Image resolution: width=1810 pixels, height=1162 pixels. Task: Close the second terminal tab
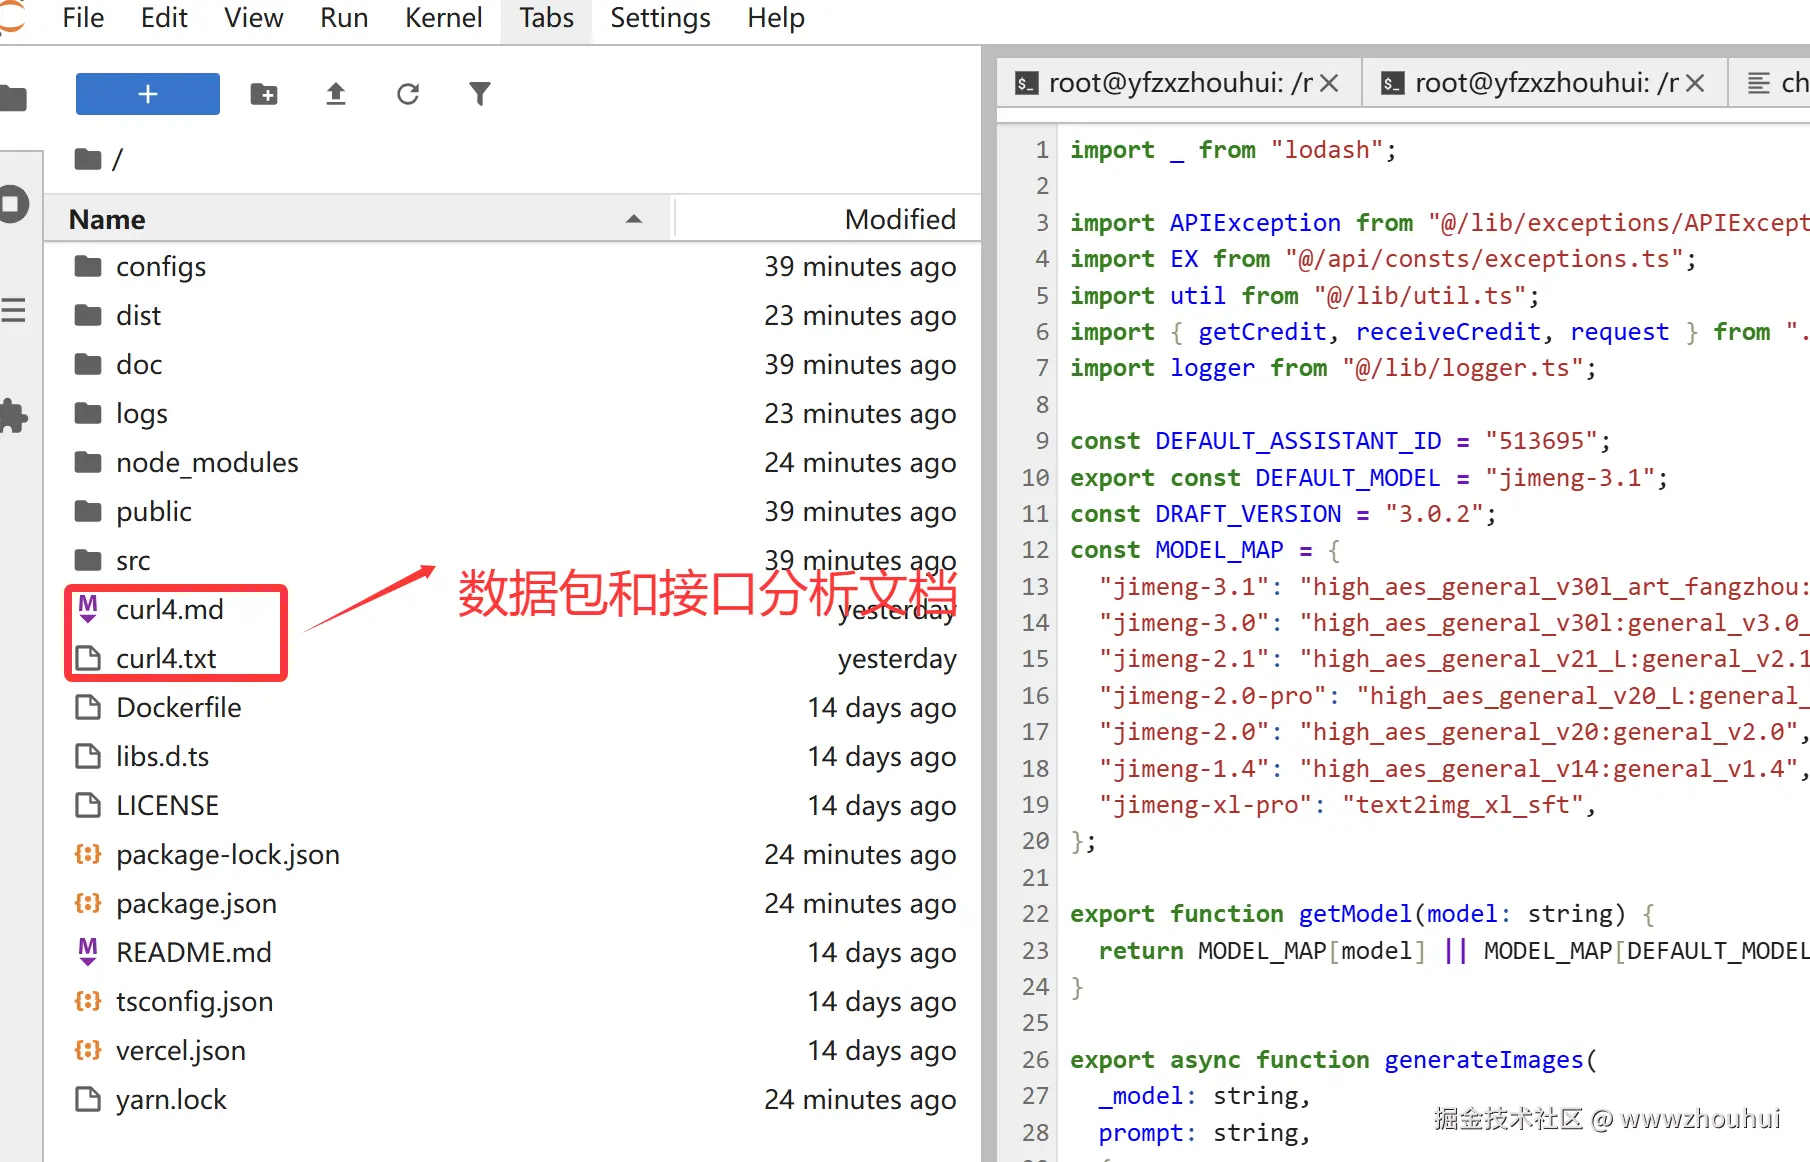point(1695,83)
